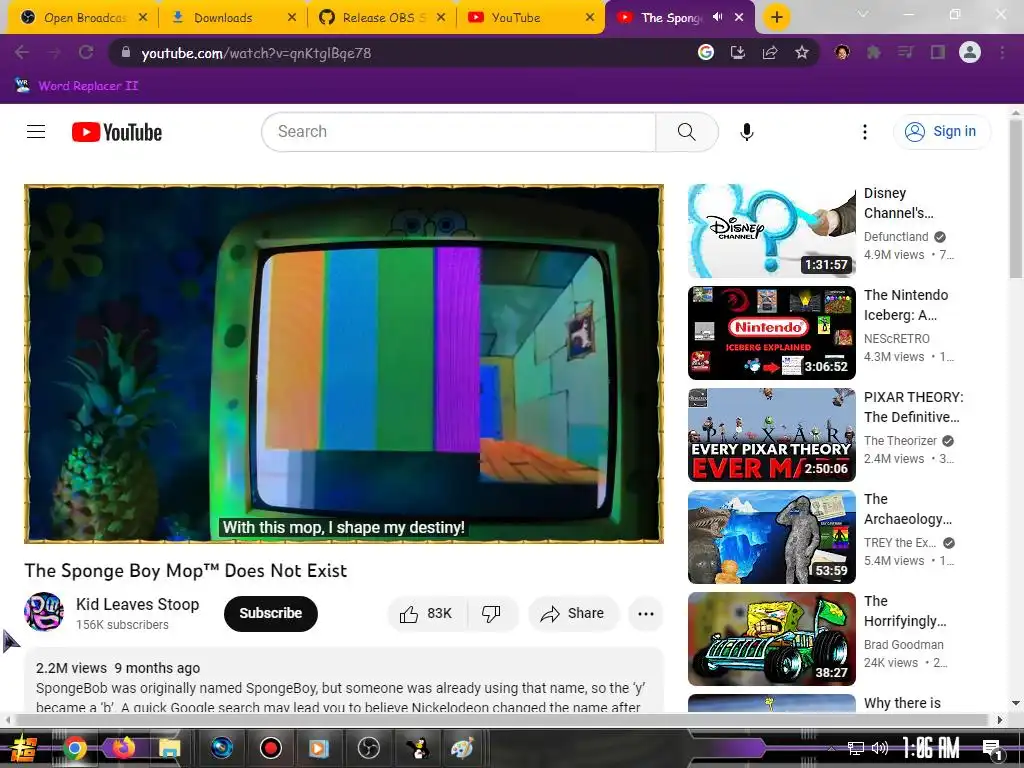Open the Nintendo Iceberg thumbnail
The height and width of the screenshot is (768, 1024).
pos(771,332)
